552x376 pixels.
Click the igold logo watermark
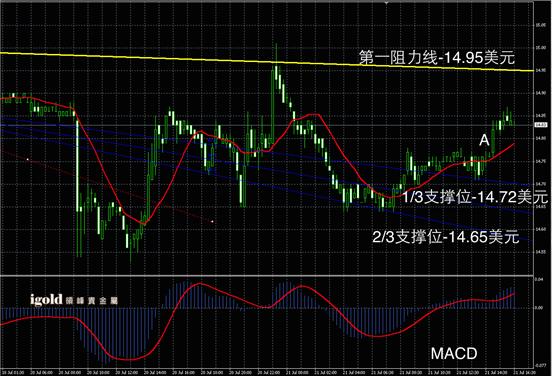74,300
